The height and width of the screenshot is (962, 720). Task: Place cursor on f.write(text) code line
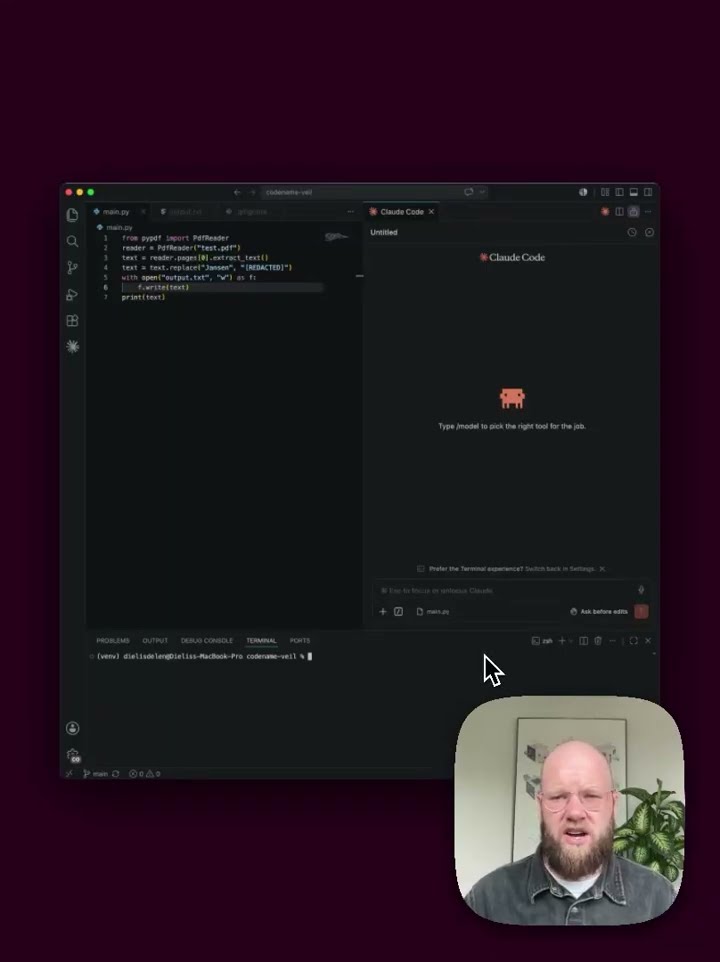[163, 287]
